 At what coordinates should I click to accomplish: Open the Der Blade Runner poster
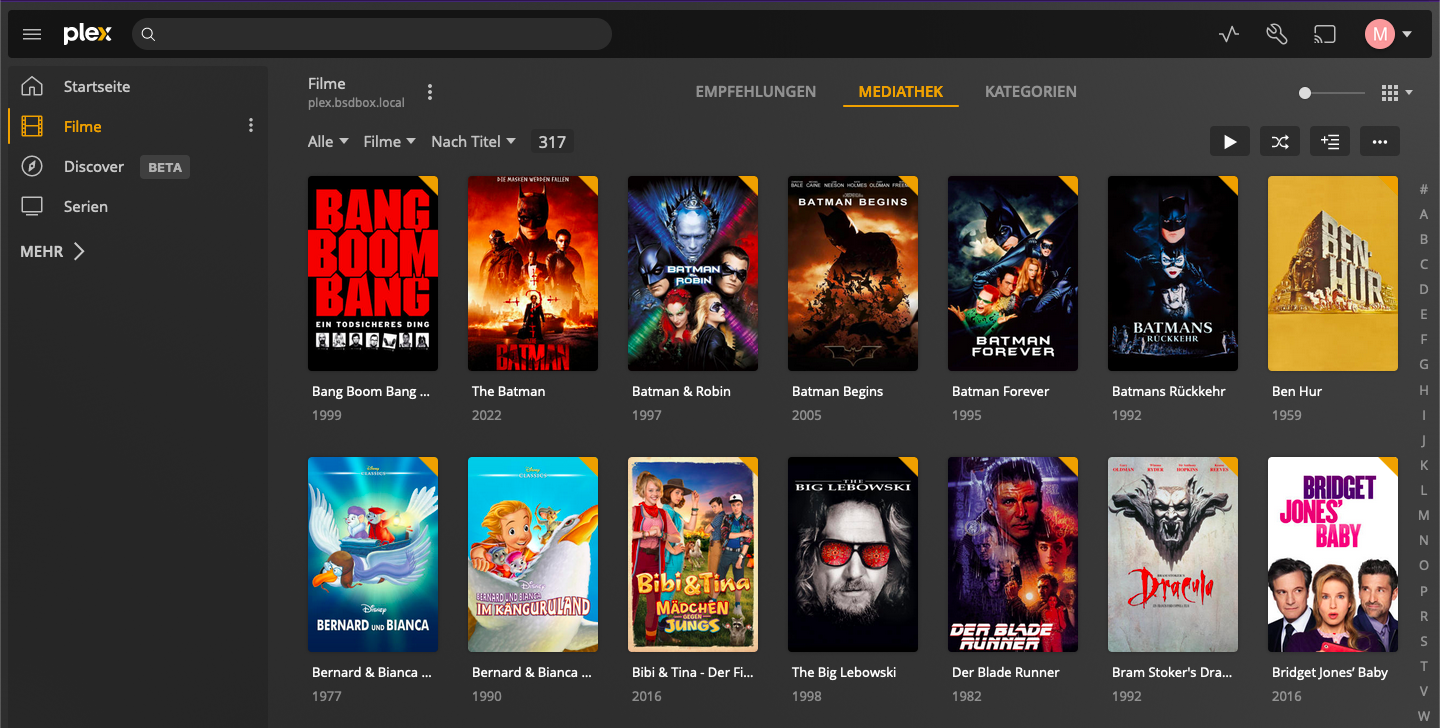coord(1013,554)
